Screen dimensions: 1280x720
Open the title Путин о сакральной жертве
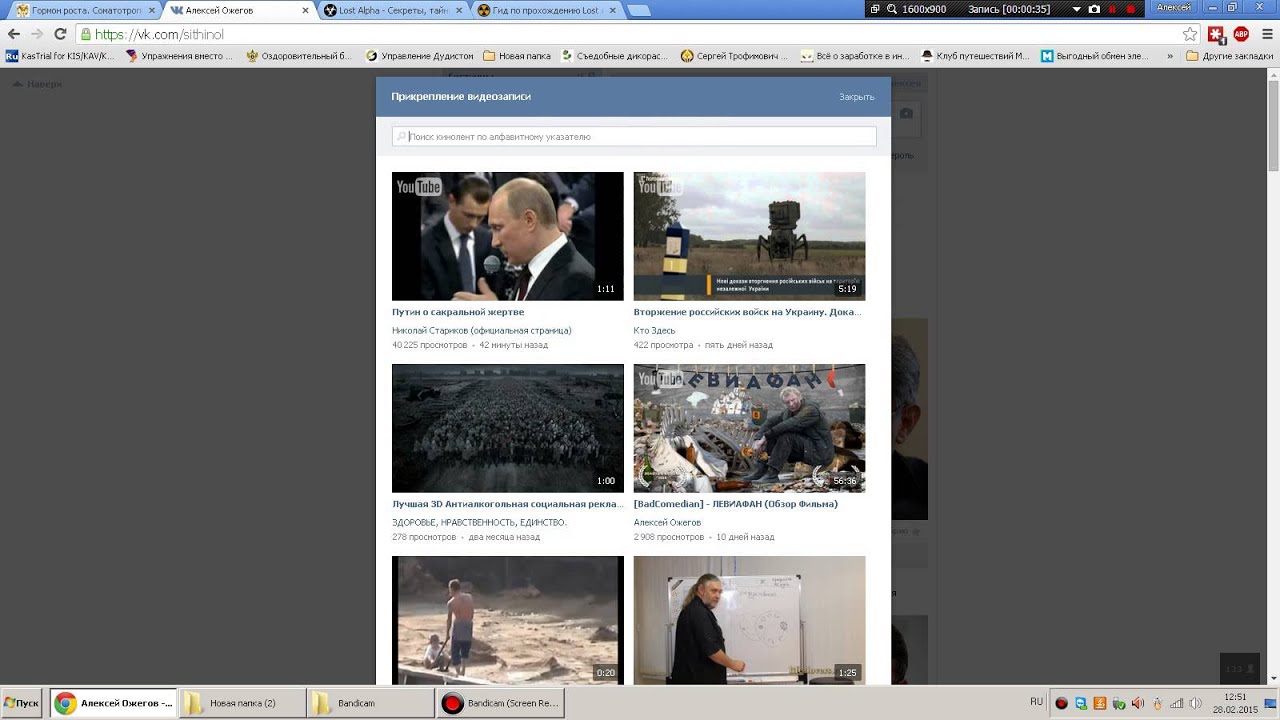click(458, 312)
